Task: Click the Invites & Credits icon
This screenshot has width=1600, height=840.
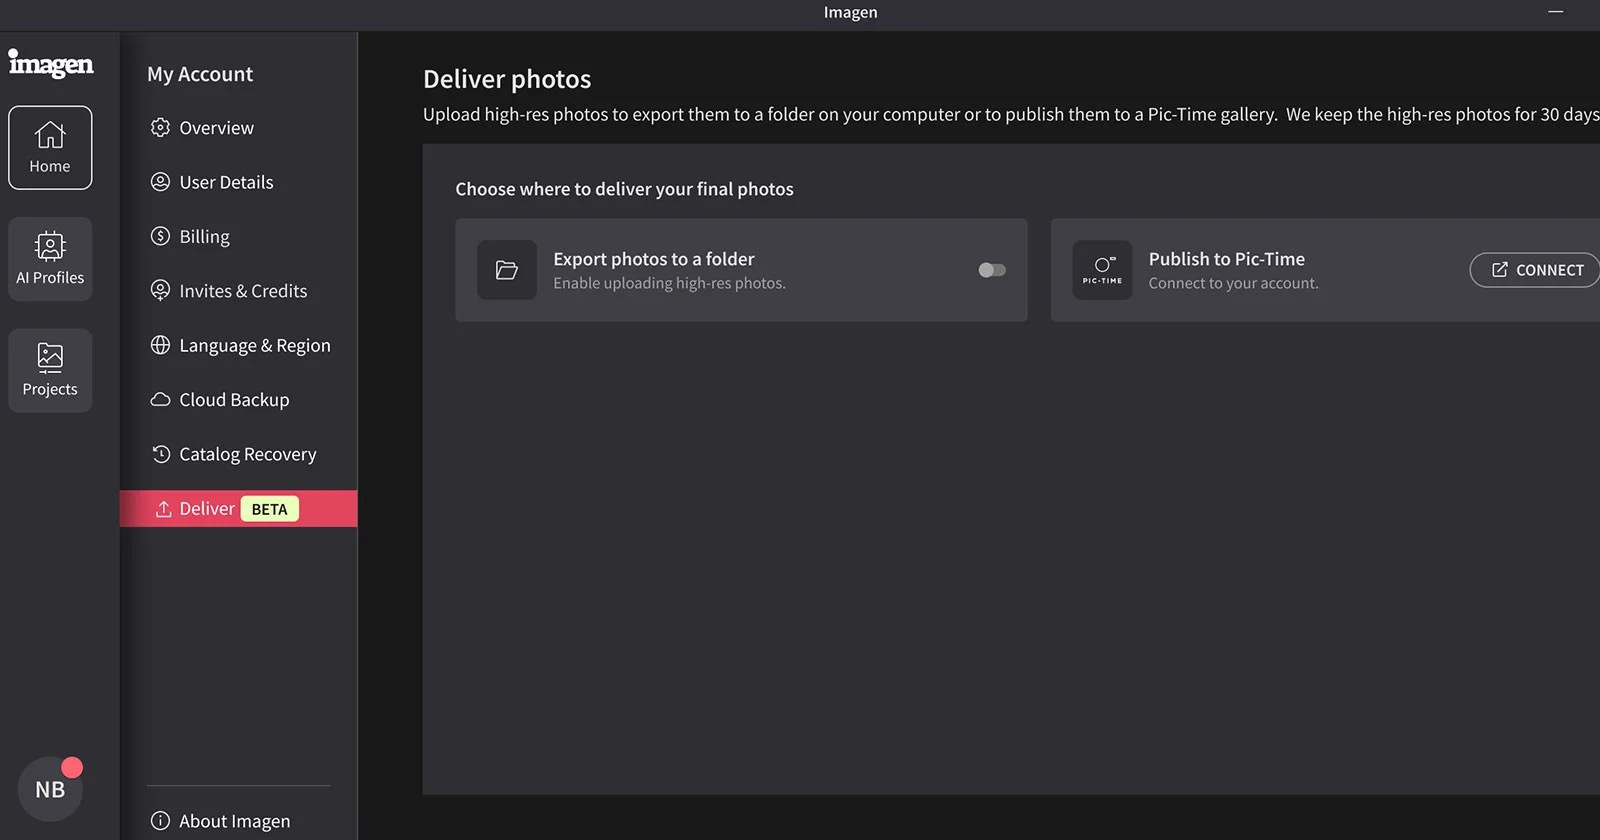Action: point(160,290)
